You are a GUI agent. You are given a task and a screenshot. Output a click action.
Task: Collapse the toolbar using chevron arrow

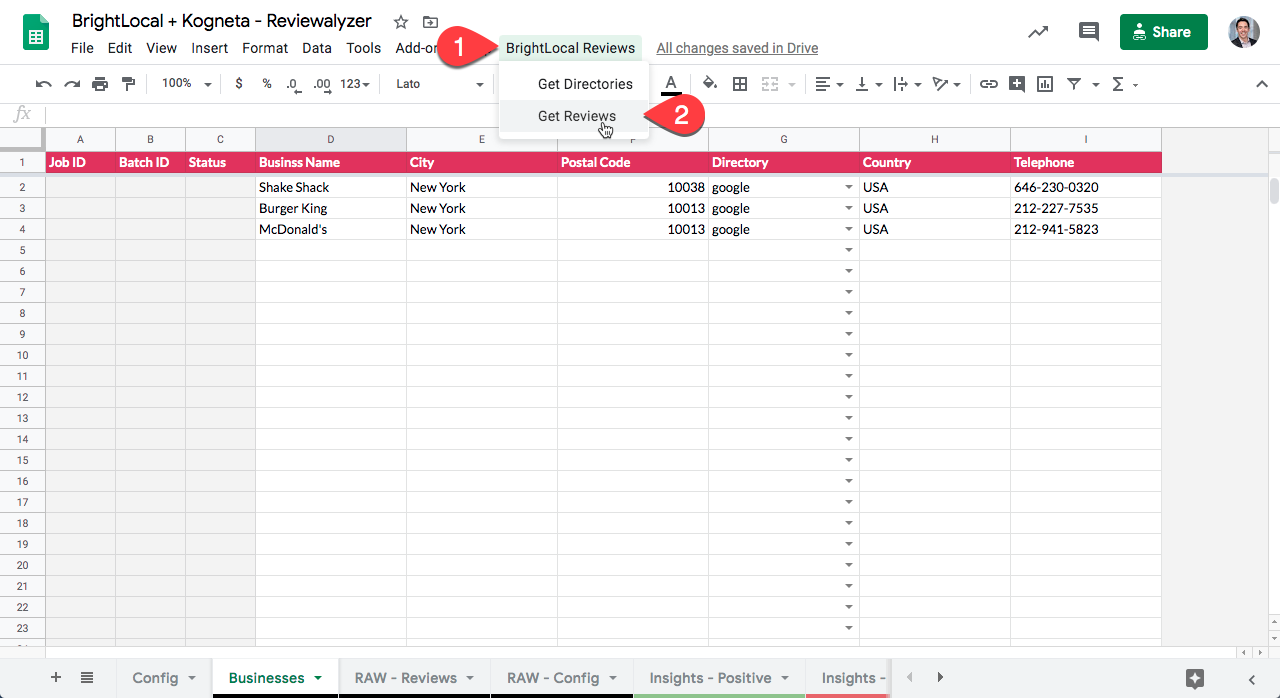tap(1262, 84)
